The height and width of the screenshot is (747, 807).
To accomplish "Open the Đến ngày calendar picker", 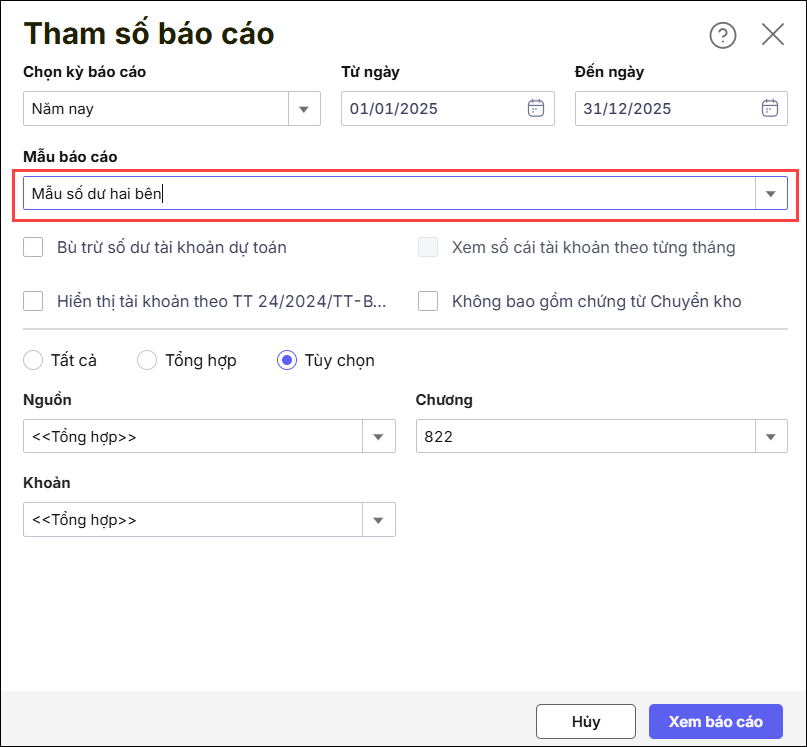I will point(769,108).
